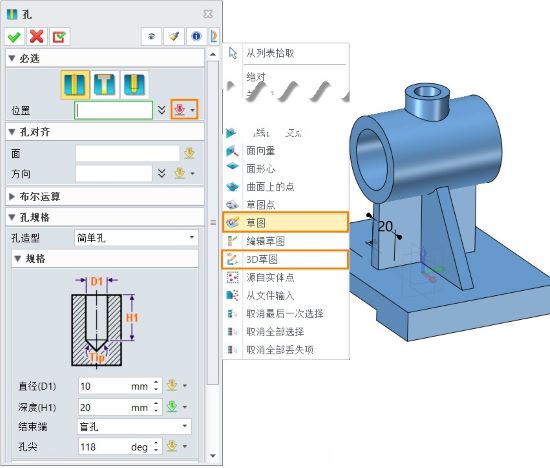Click the pick icon next to 孔尖

172,446
